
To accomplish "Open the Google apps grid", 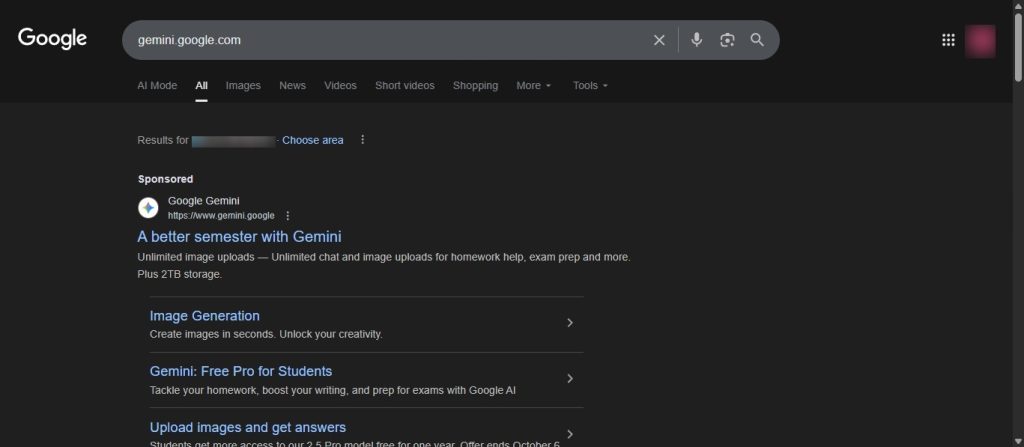I will (948, 40).
